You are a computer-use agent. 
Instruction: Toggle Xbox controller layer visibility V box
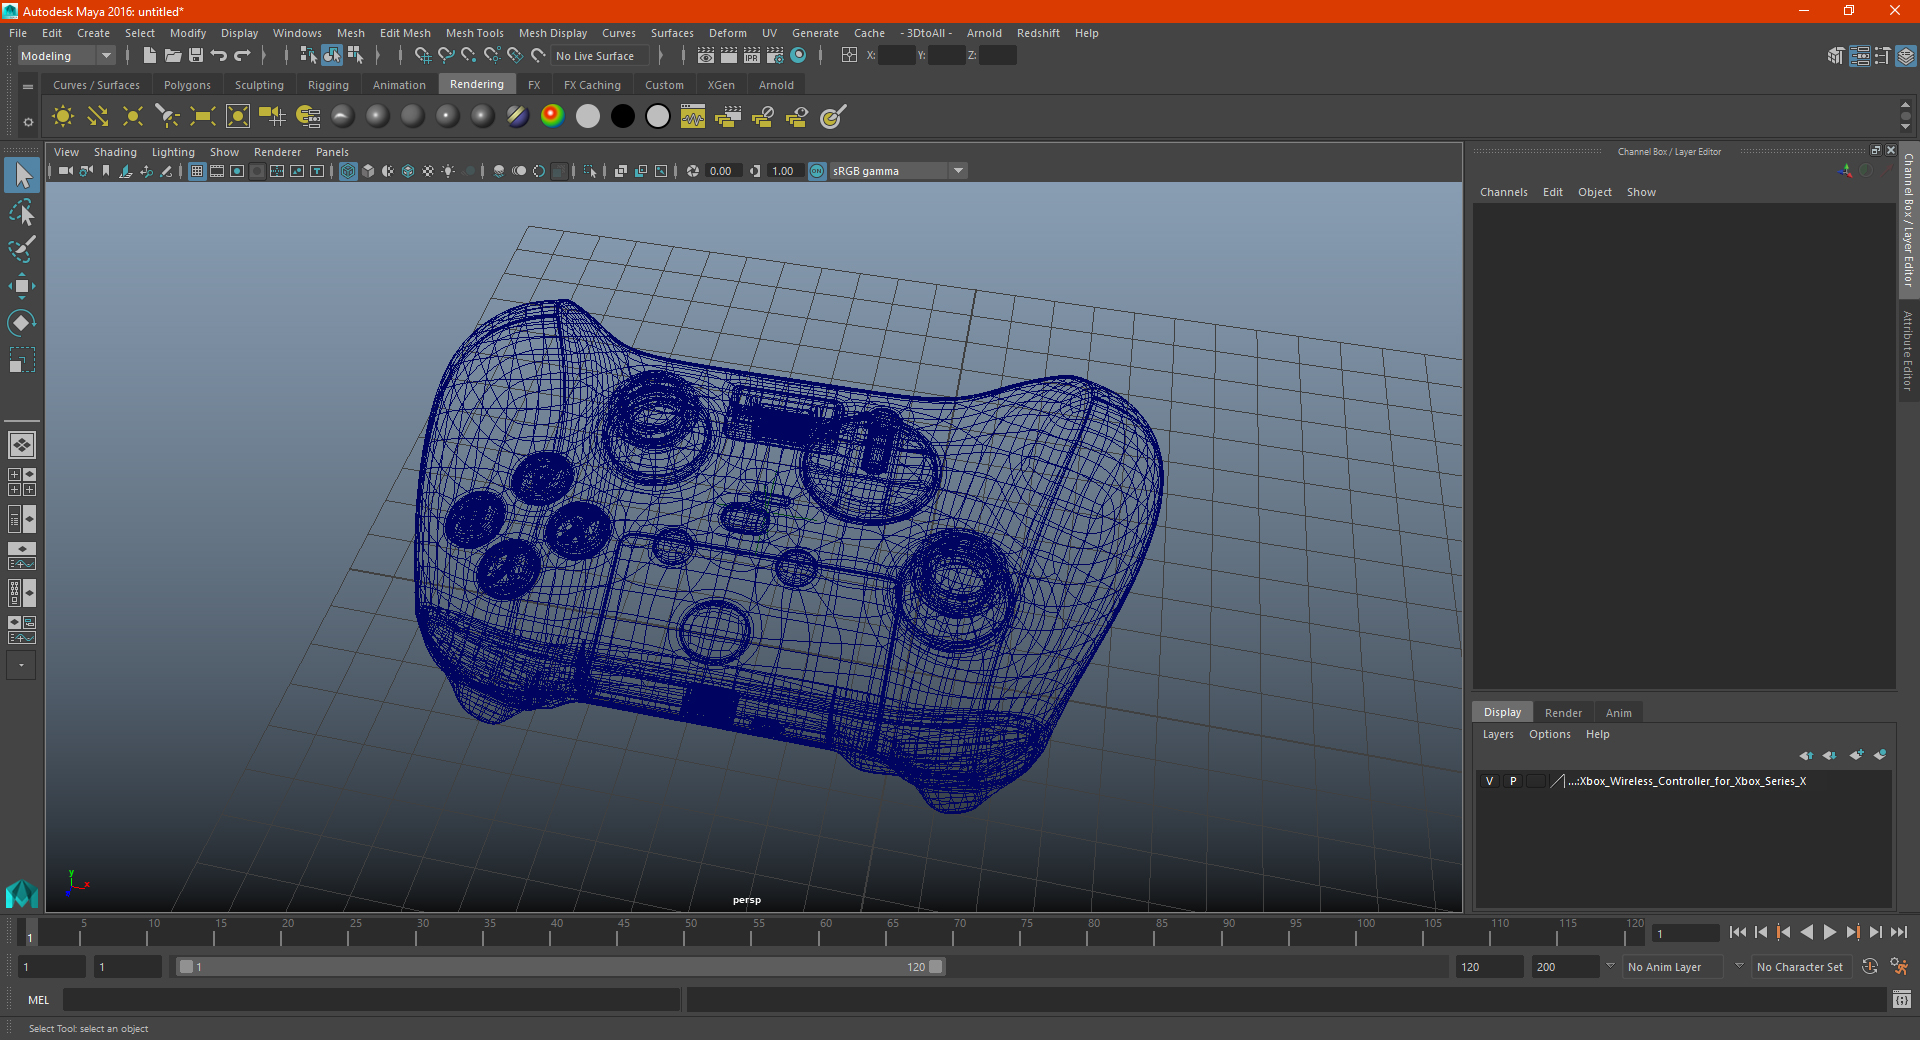tap(1489, 781)
